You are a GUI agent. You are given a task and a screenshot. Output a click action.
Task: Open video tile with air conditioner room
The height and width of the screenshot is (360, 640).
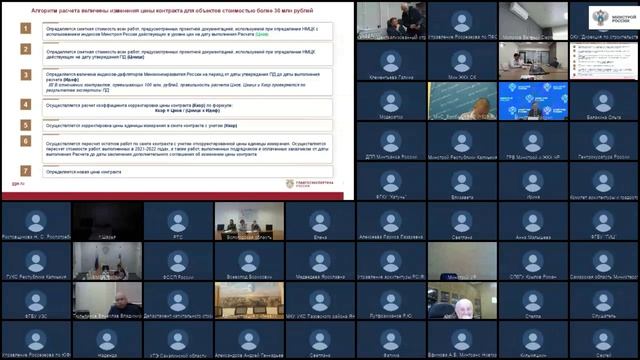tap(533, 21)
